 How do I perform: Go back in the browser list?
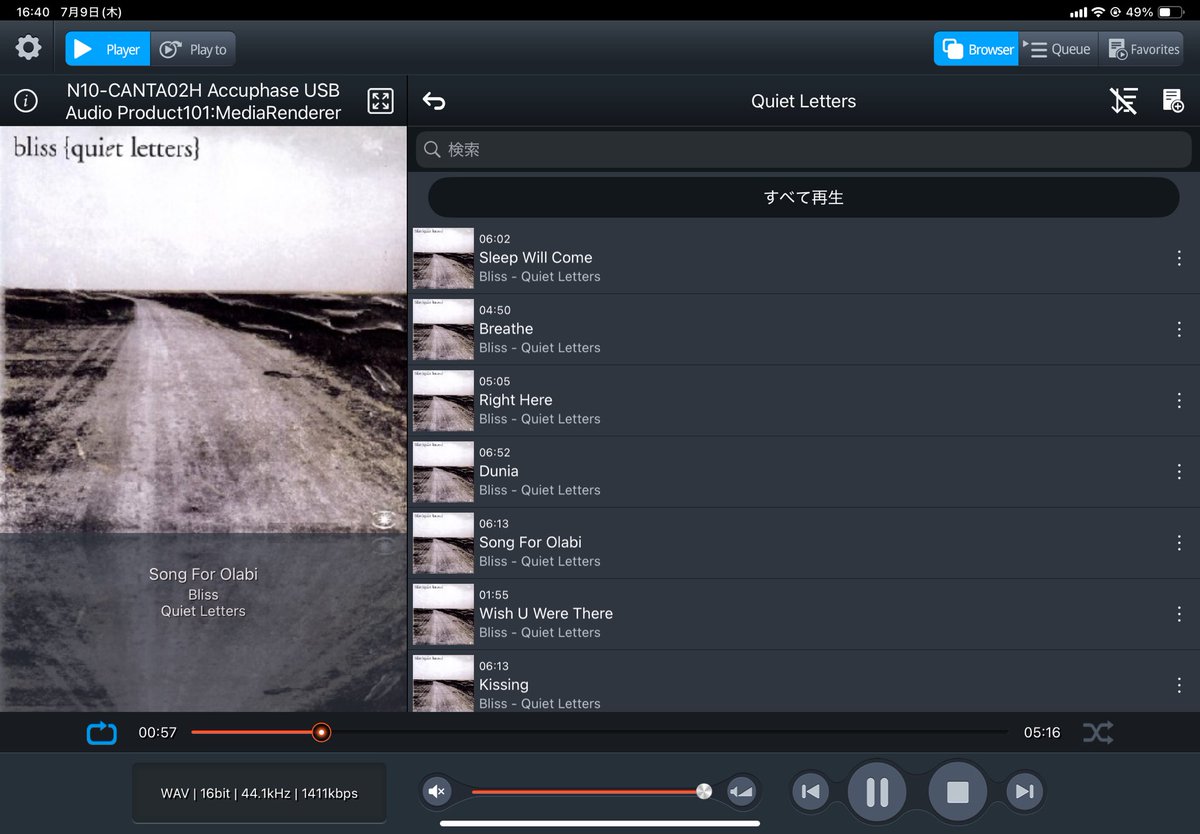(434, 101)
